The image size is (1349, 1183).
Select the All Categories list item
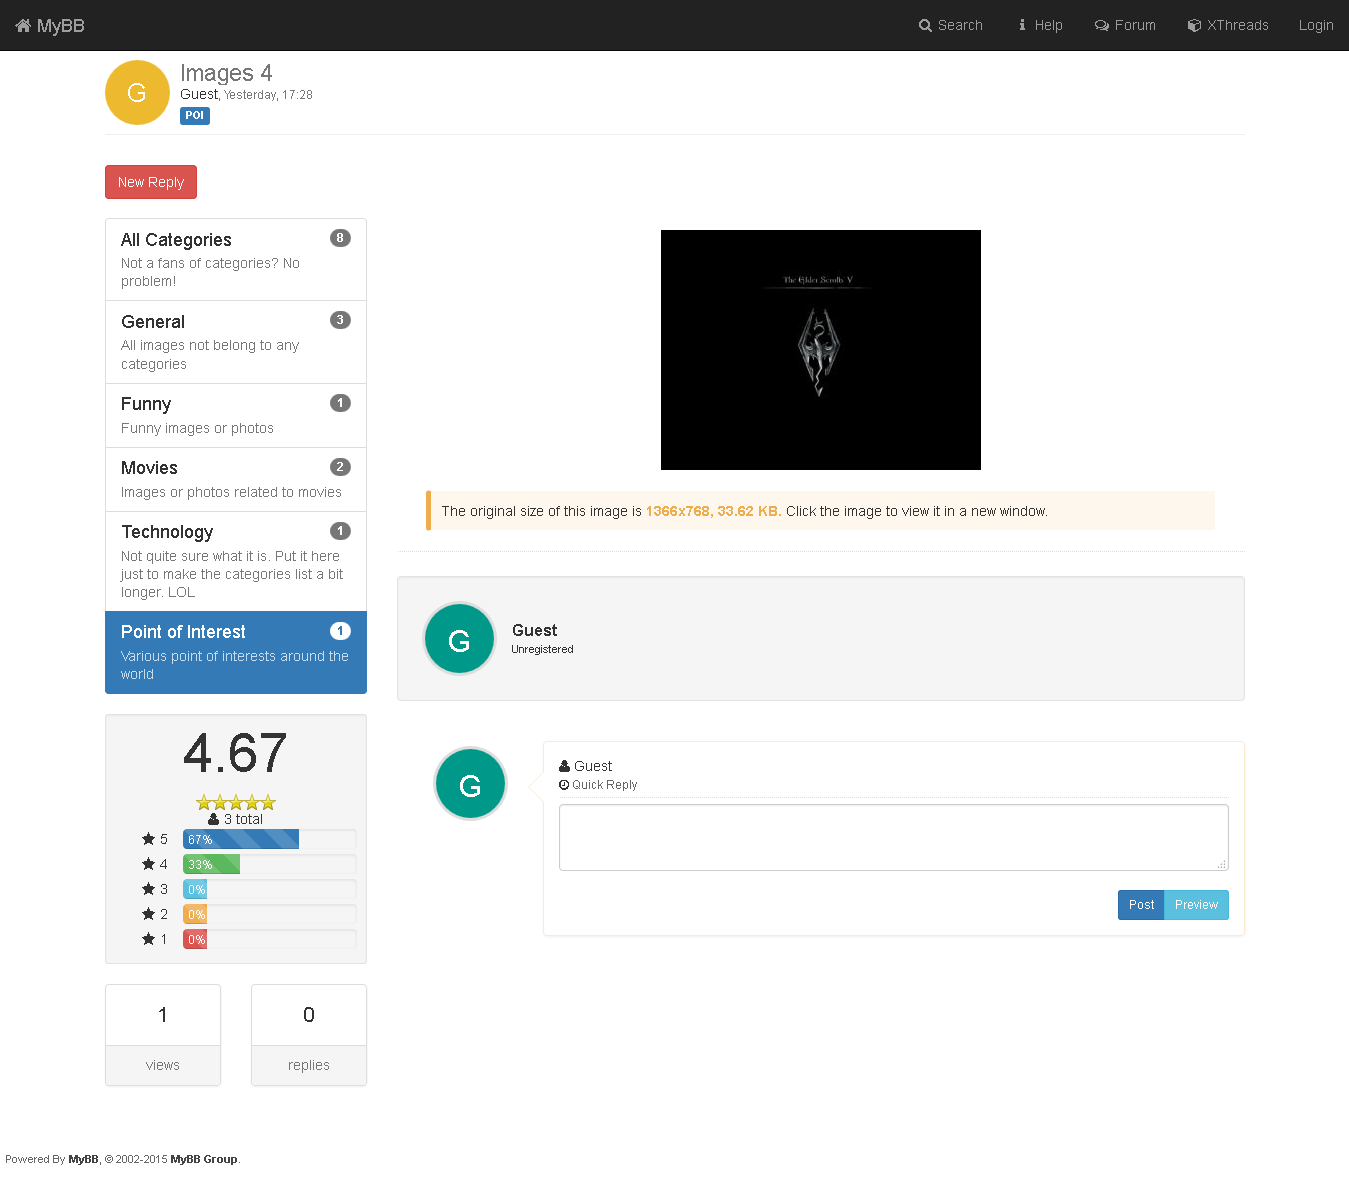pyautogui.click(x=235, y=259)
